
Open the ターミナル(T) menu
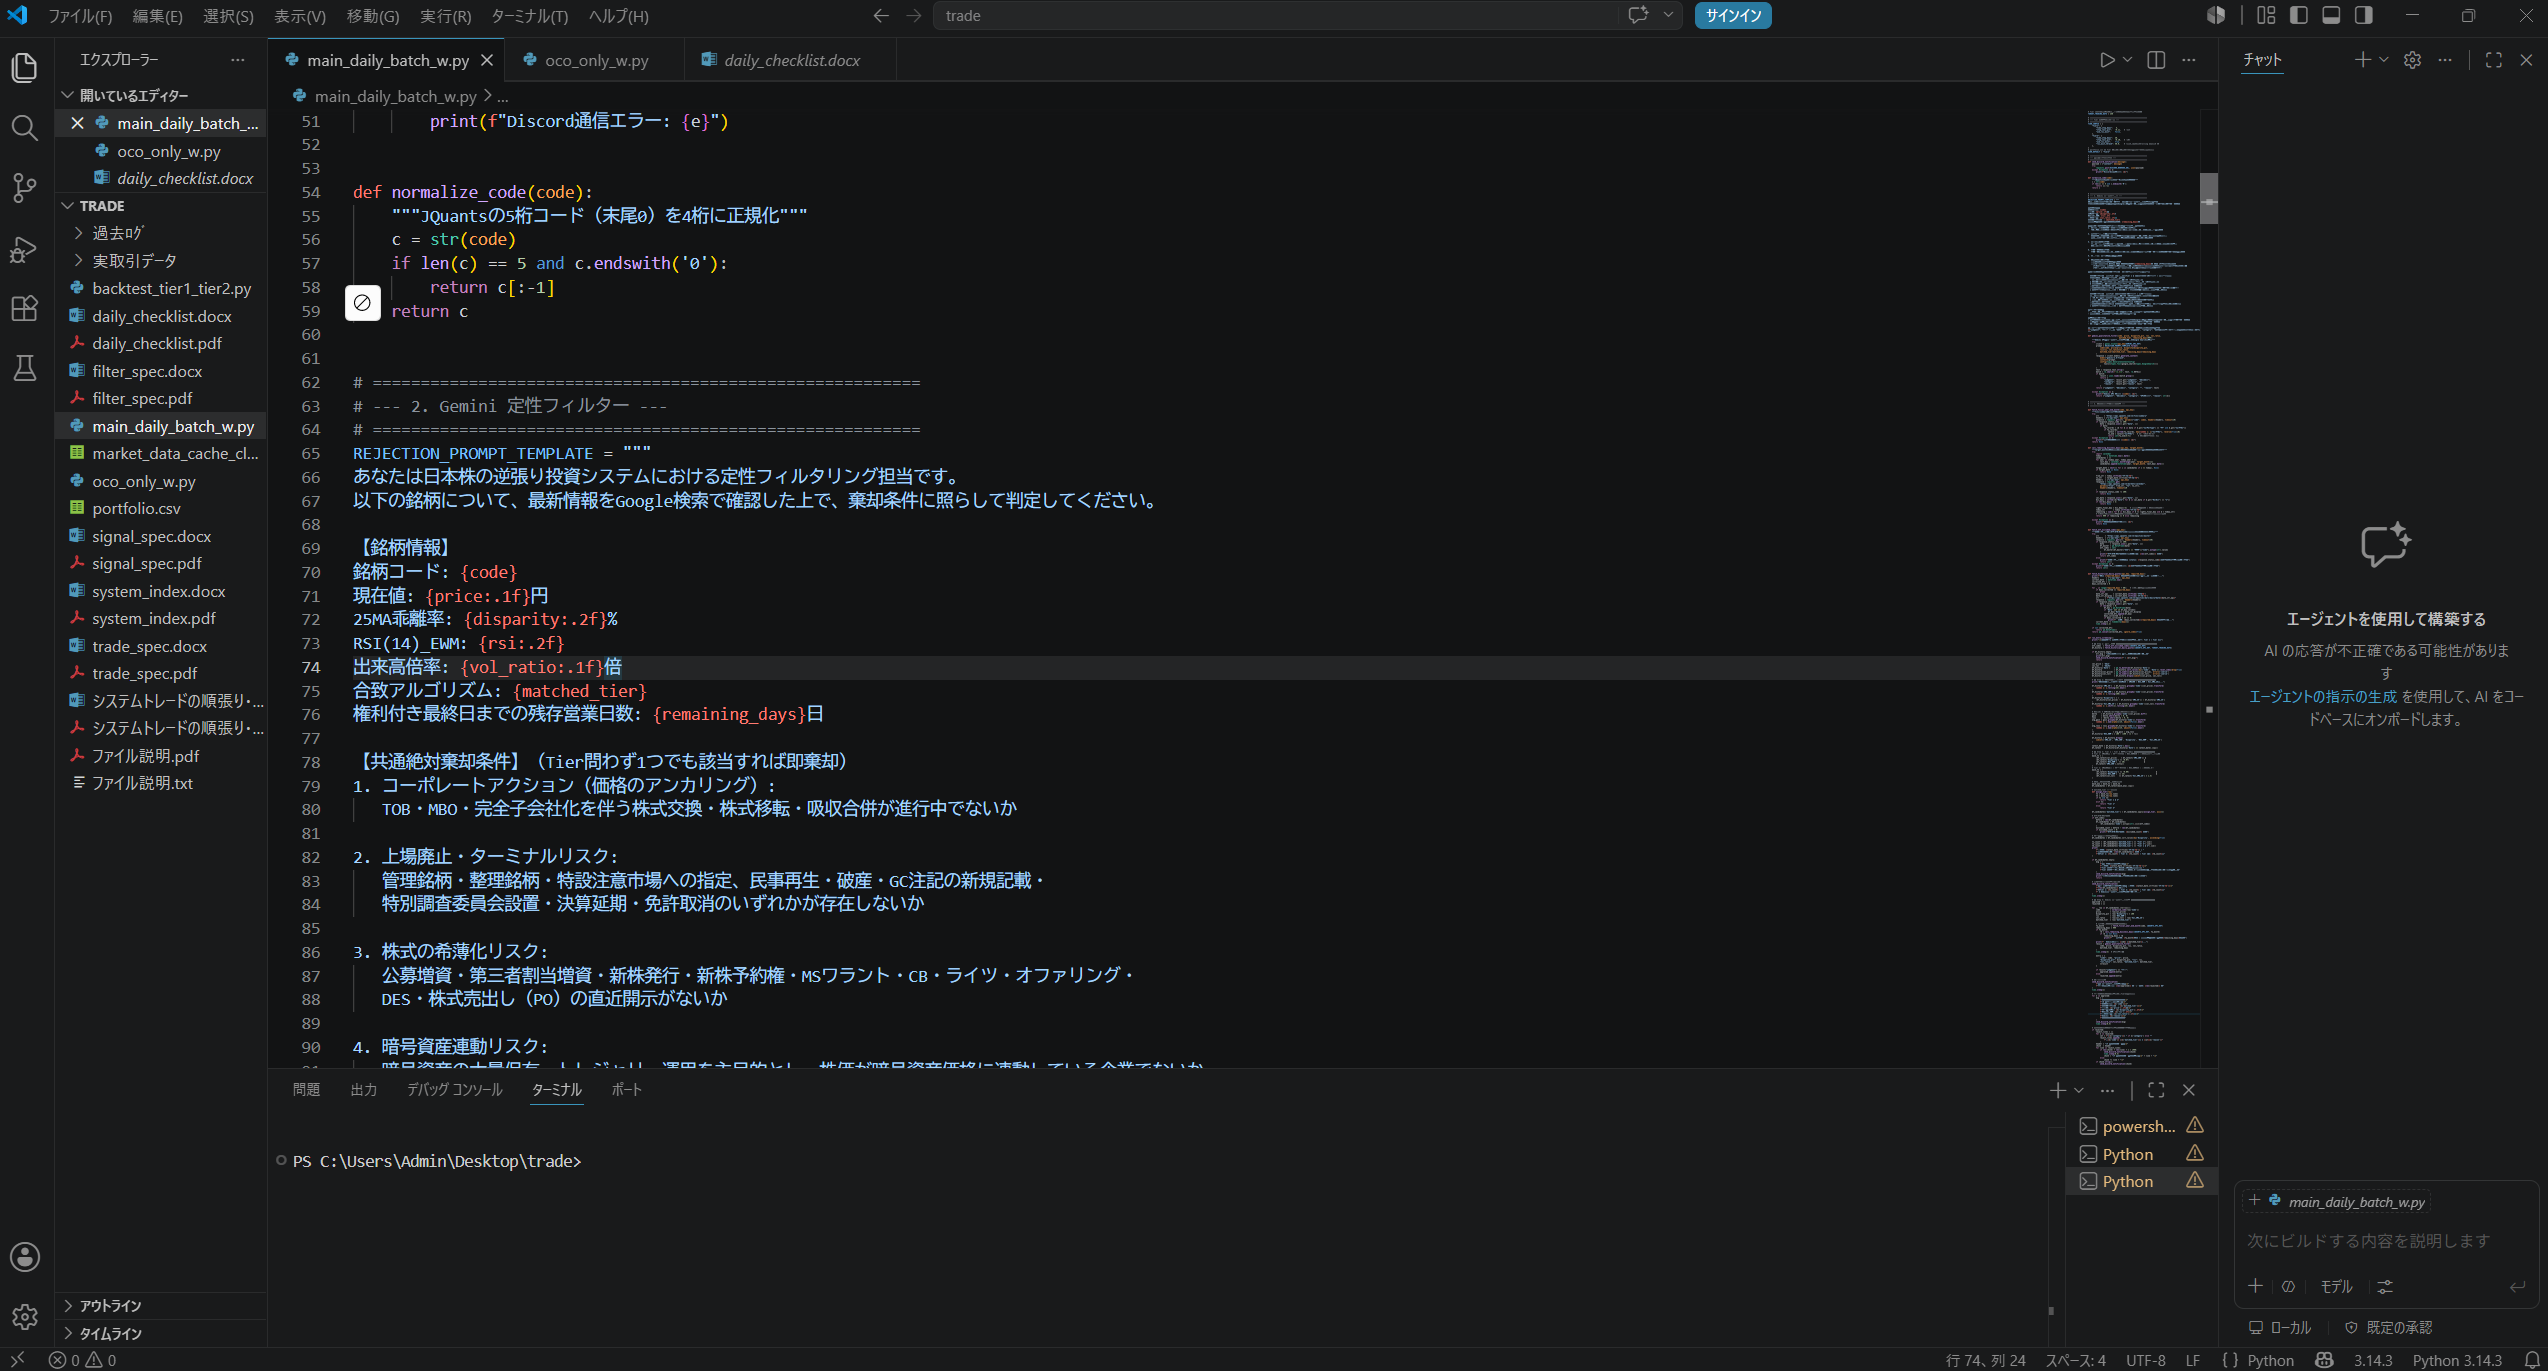tap(529, 16)
